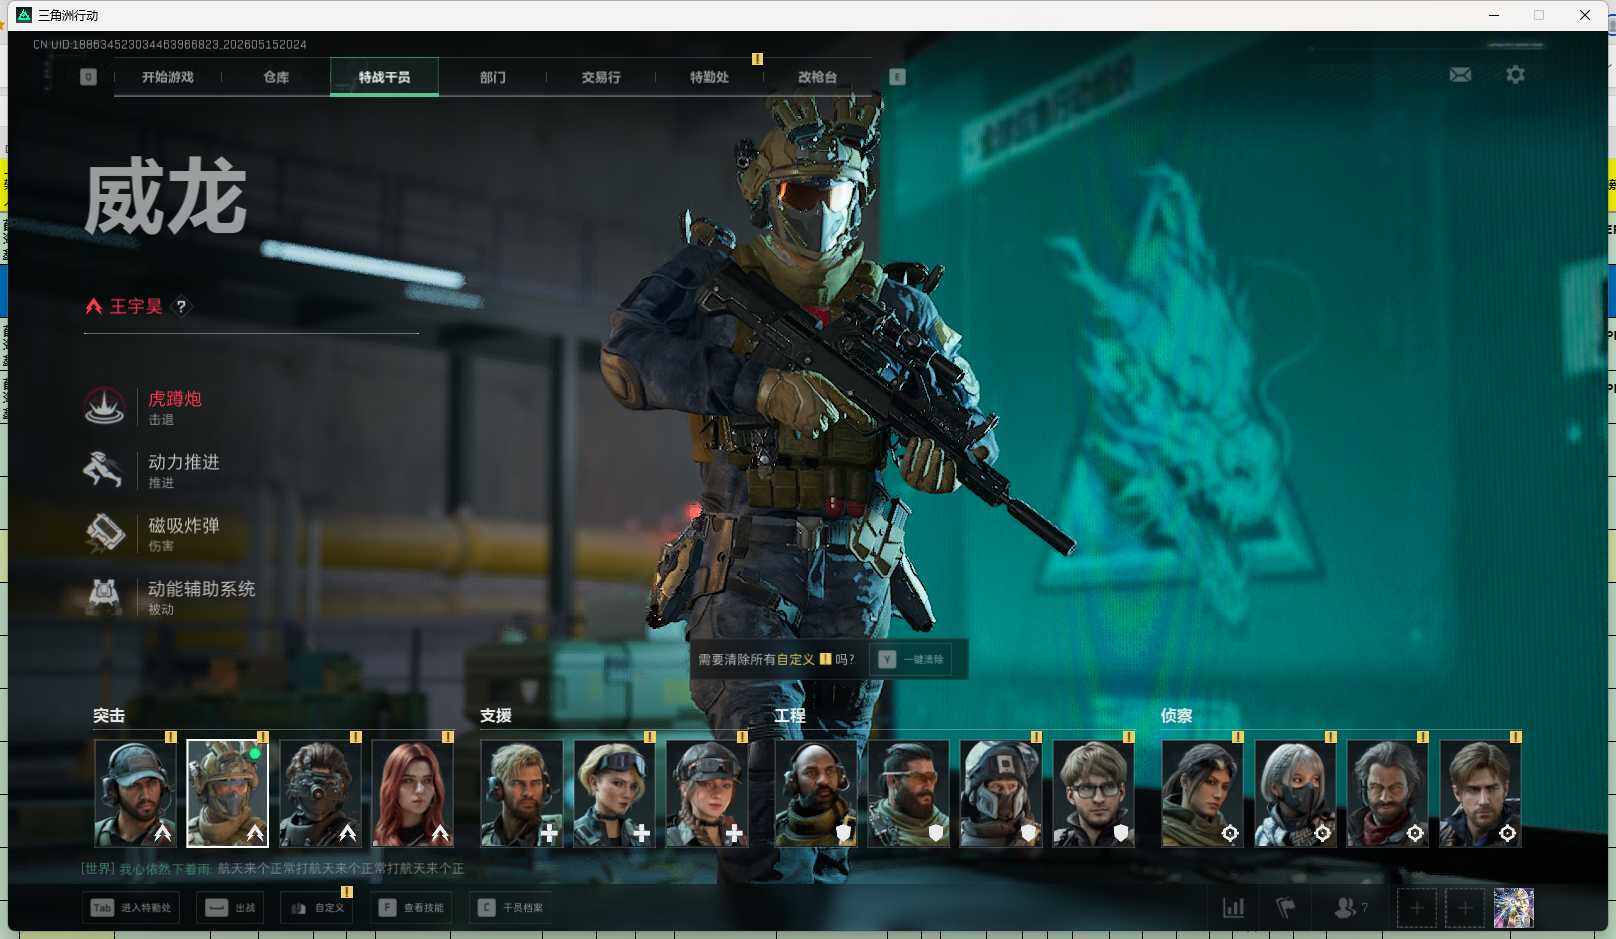This screenshot has width=1616, height=939.
Task: Go to the 部门 tab
Action: [x=493, y=77]
